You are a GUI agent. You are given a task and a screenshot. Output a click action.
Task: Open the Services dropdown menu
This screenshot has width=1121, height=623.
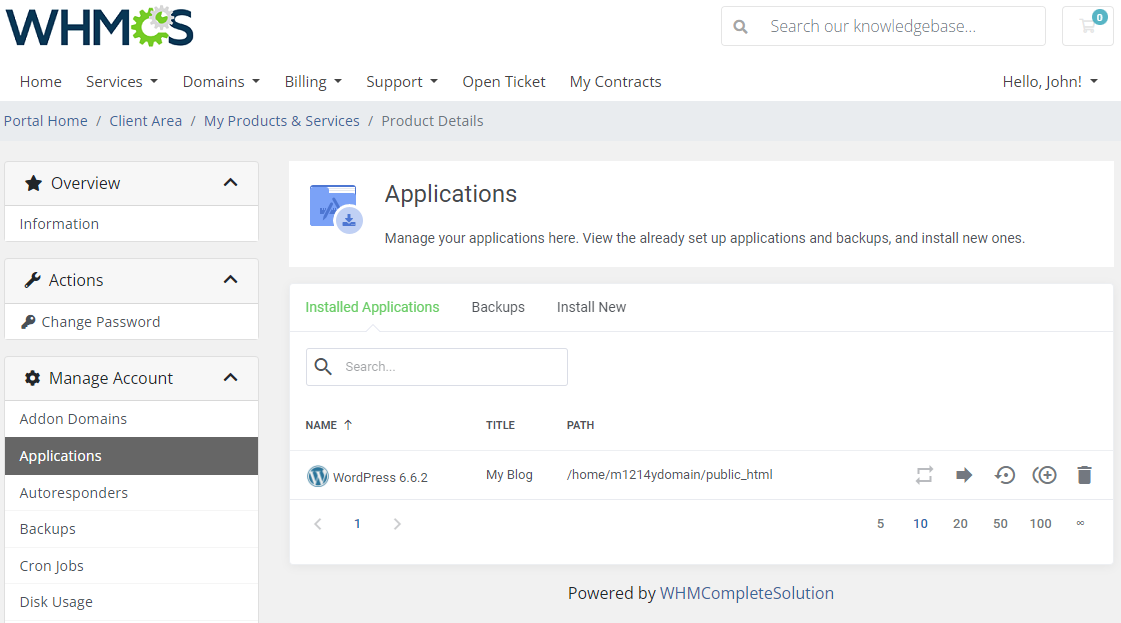[x=122, y=82]
